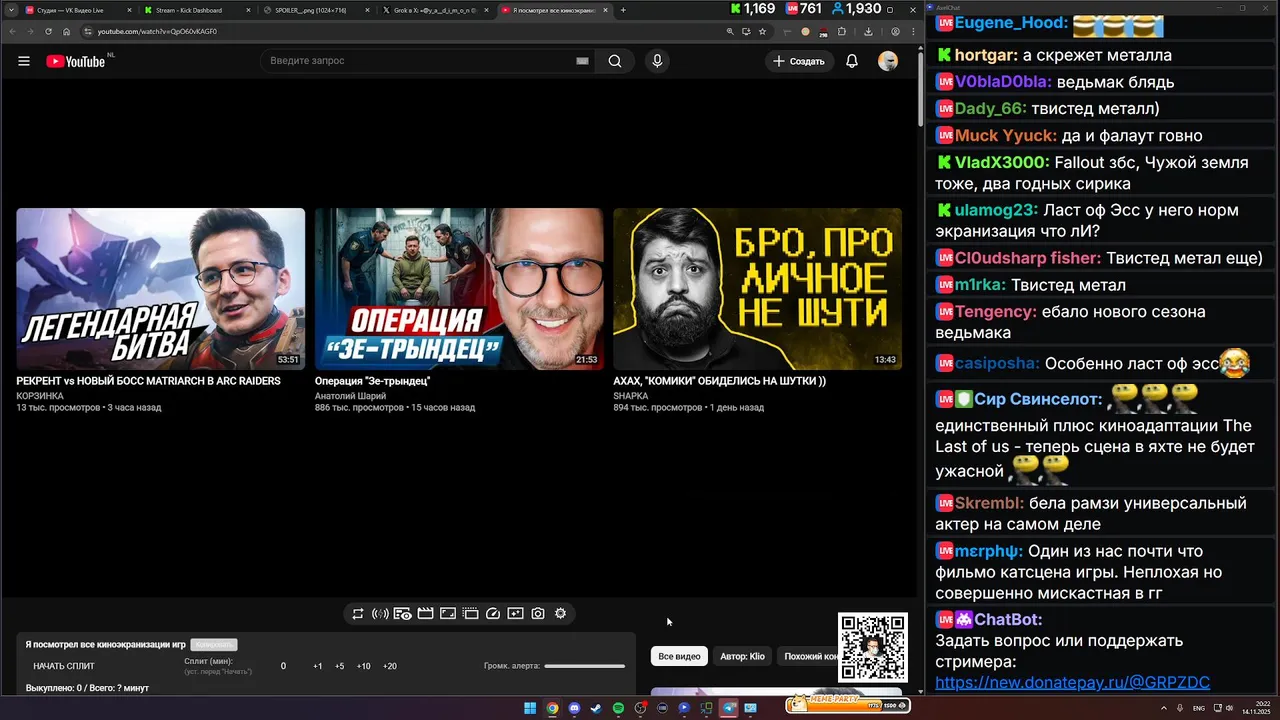Click the QR code overlay image
Screen dimensions: 1280x720
873,648
